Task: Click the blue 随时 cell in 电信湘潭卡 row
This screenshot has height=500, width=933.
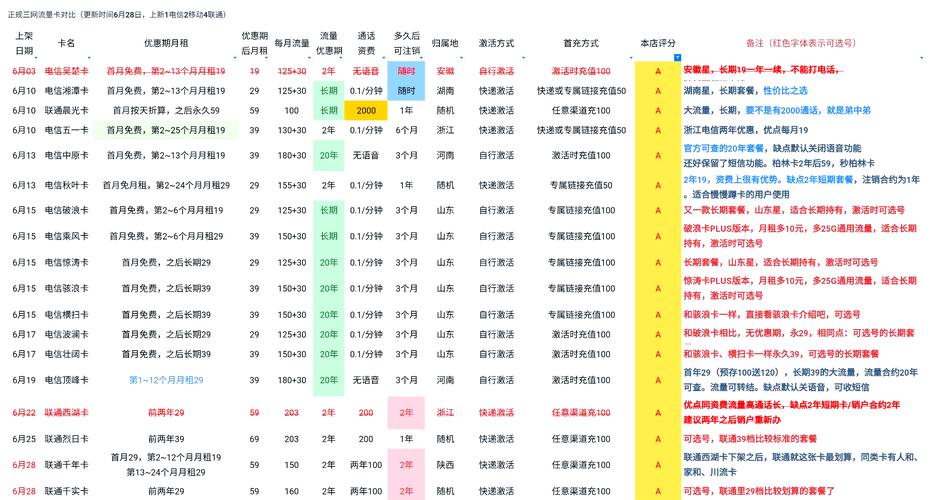Action: [x=406, y=90]
